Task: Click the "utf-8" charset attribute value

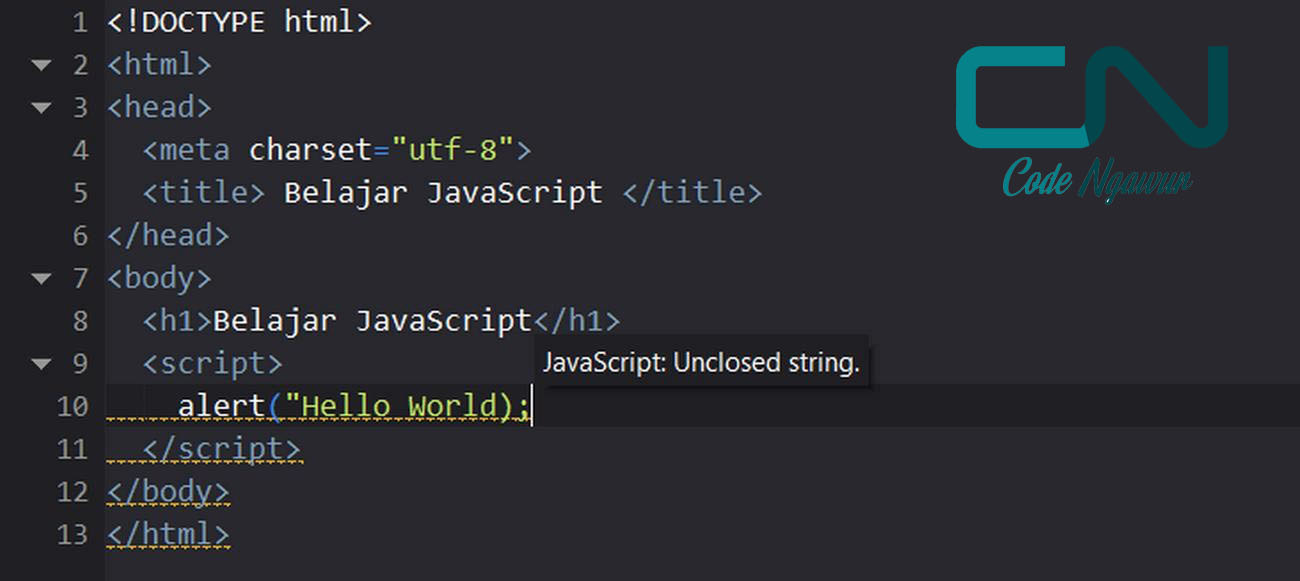Action: coord(452,150)
